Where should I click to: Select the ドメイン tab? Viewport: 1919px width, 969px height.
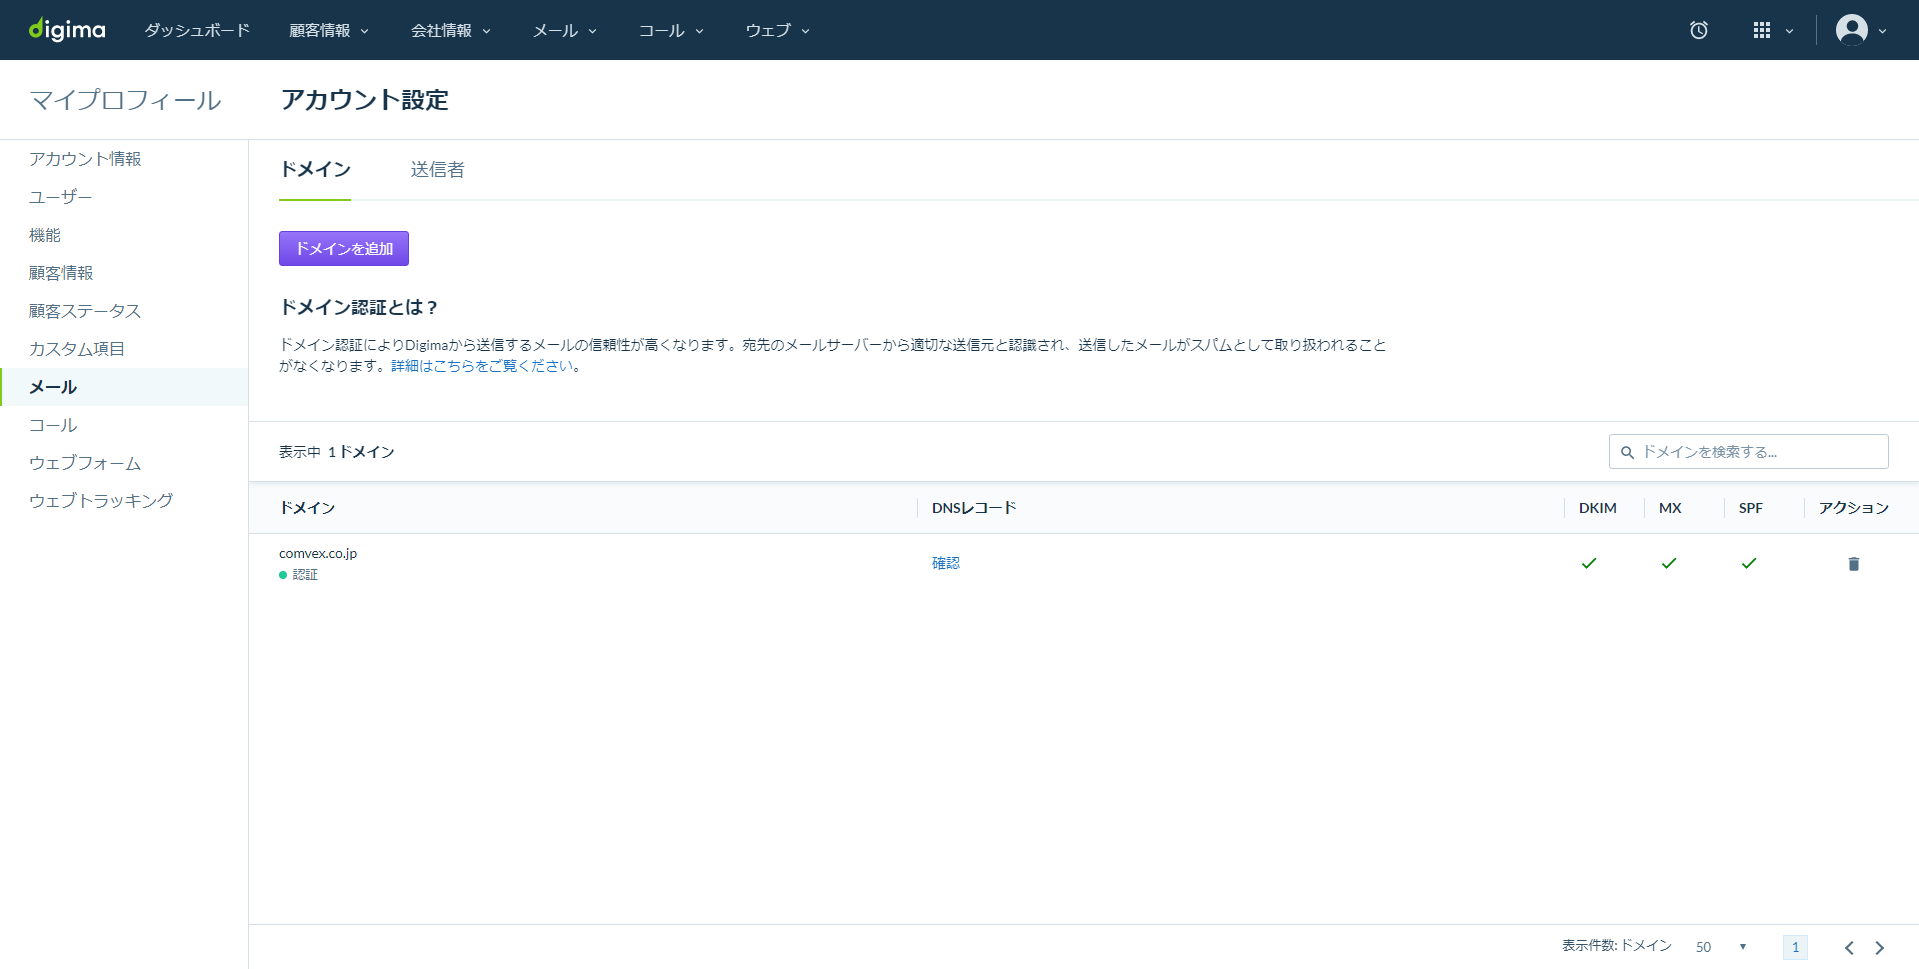[315, 170]
